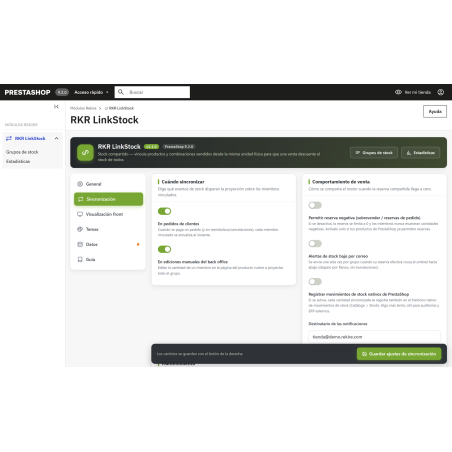
Task: Open Estadísticas sidebar item
Action: (x=18, y=161)
